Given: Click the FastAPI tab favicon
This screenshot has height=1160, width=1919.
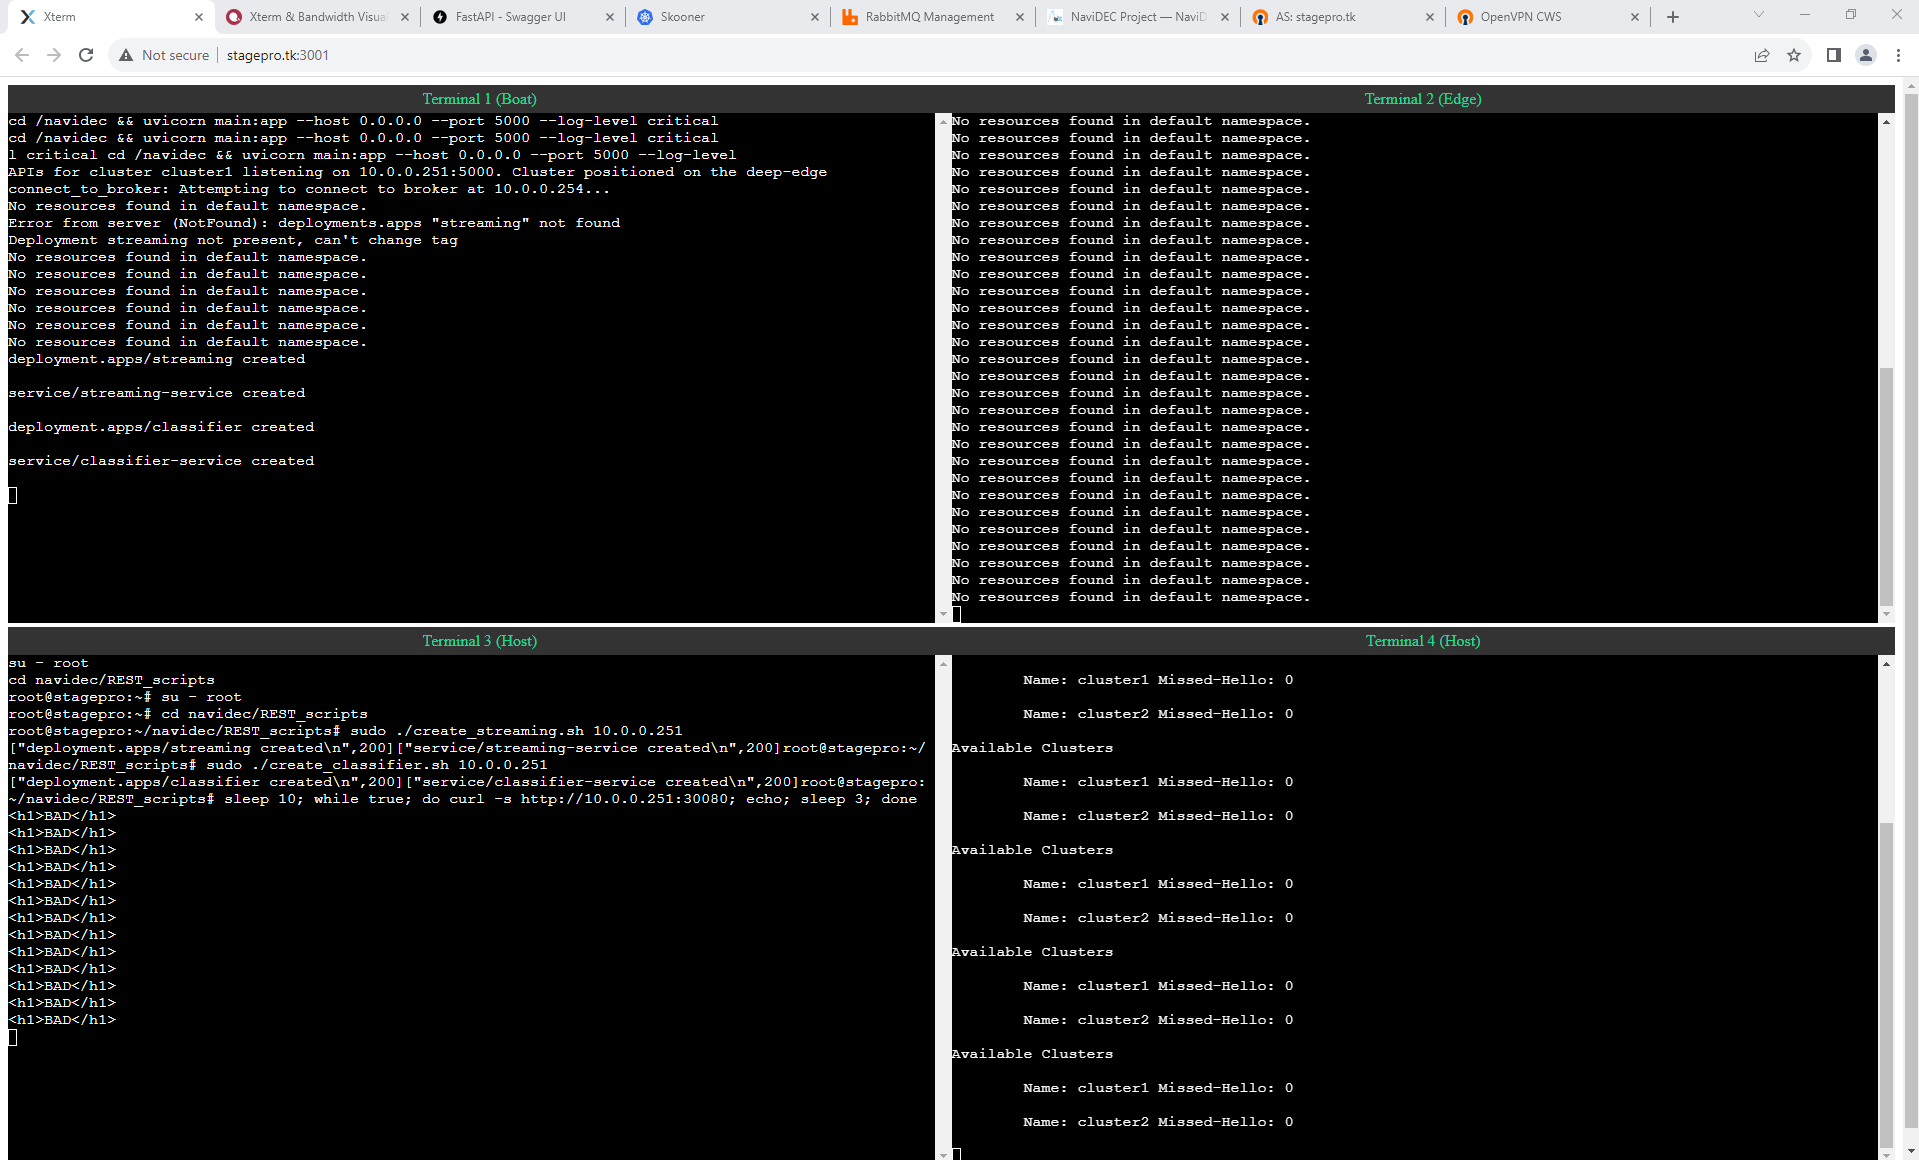Looking at the screenshot, I should click(440, 17).
